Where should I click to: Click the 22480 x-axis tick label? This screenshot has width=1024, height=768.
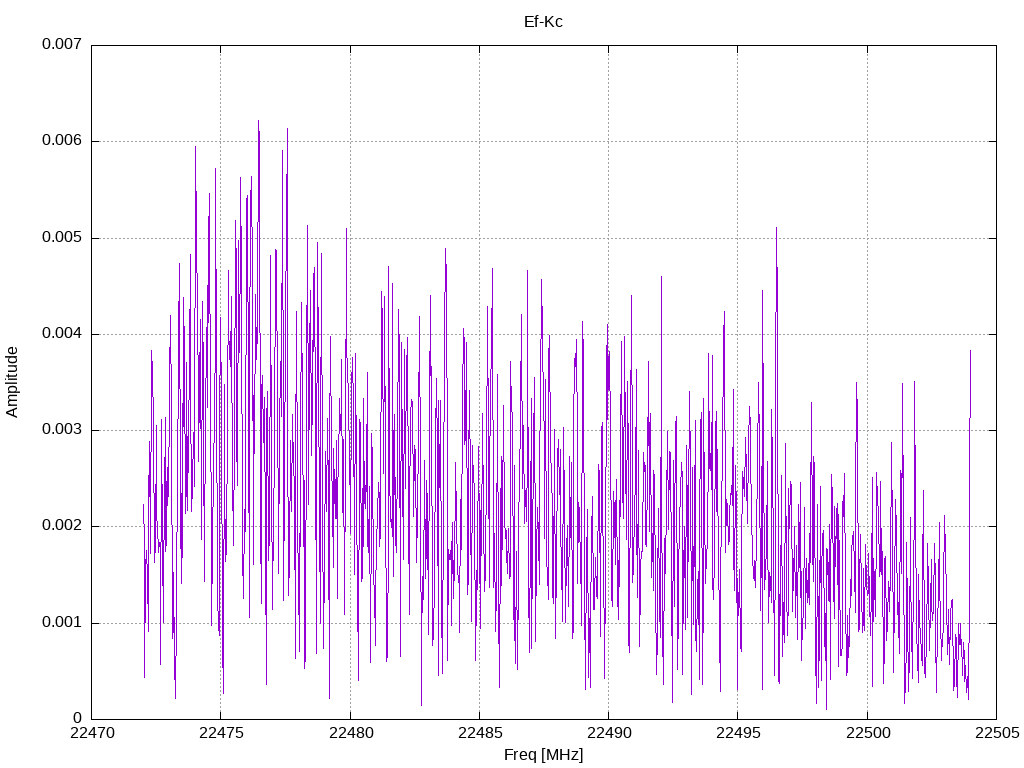pos(351,733)
